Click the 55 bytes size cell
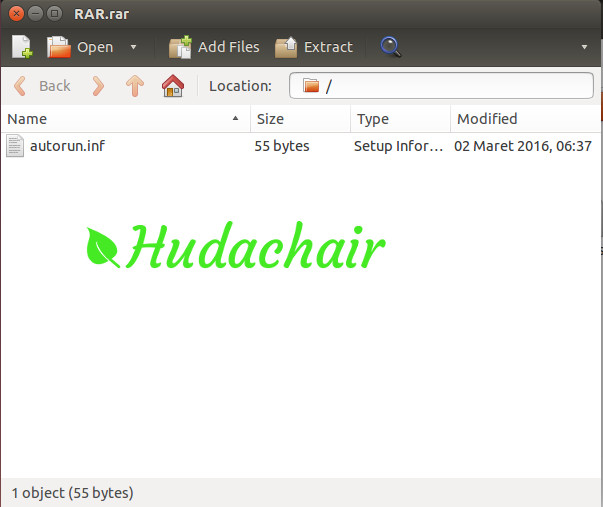The width and height of the screenshot is (603, 507). point(282,146)
